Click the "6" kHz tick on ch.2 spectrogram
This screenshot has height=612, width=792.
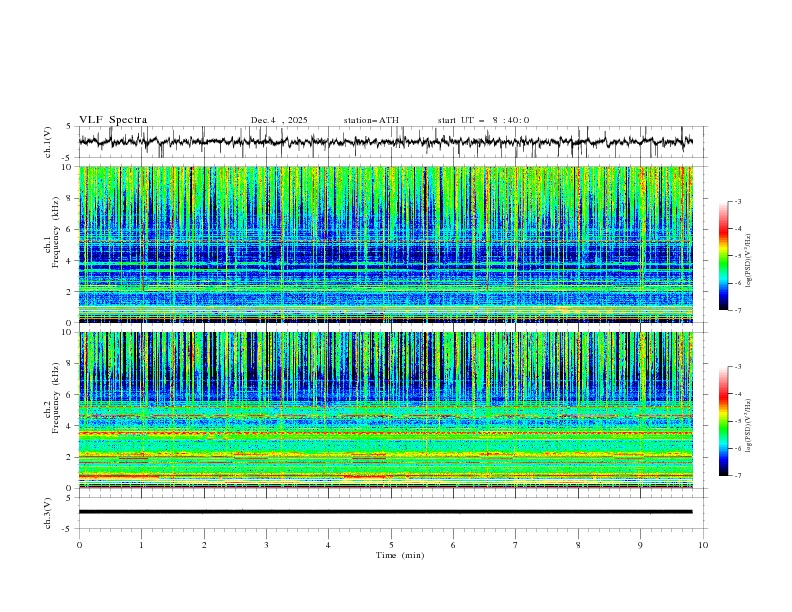[71, 395]
